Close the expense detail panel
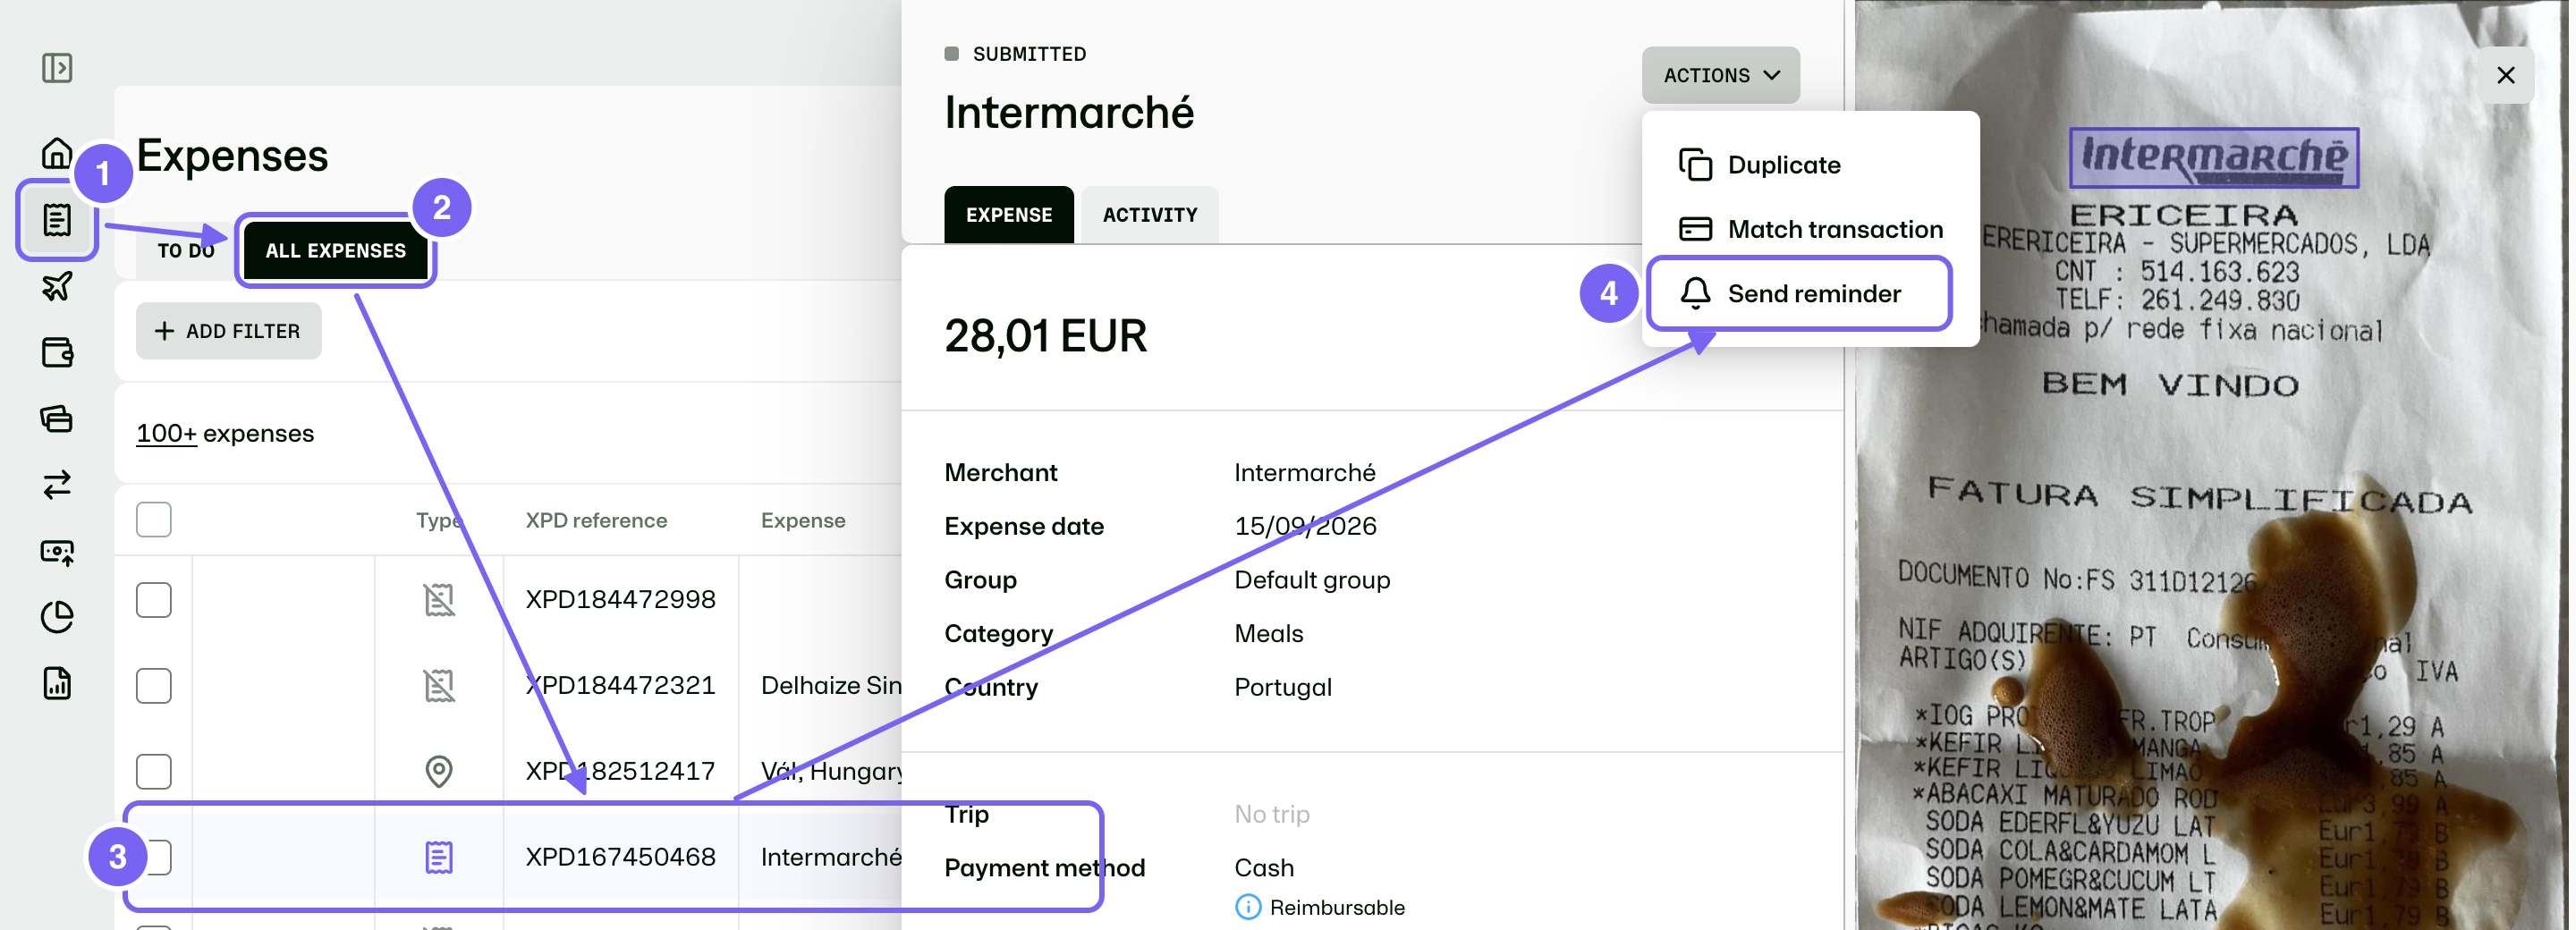 coord(2505,75)
